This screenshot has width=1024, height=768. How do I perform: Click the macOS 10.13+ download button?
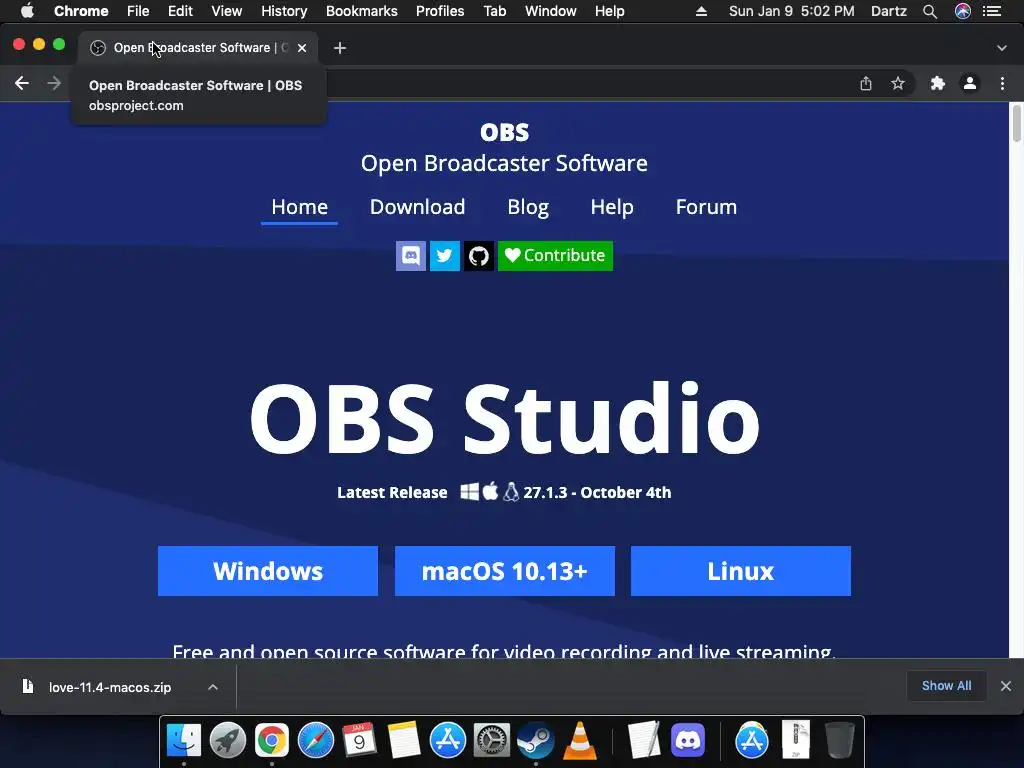(x=505, y=571)
